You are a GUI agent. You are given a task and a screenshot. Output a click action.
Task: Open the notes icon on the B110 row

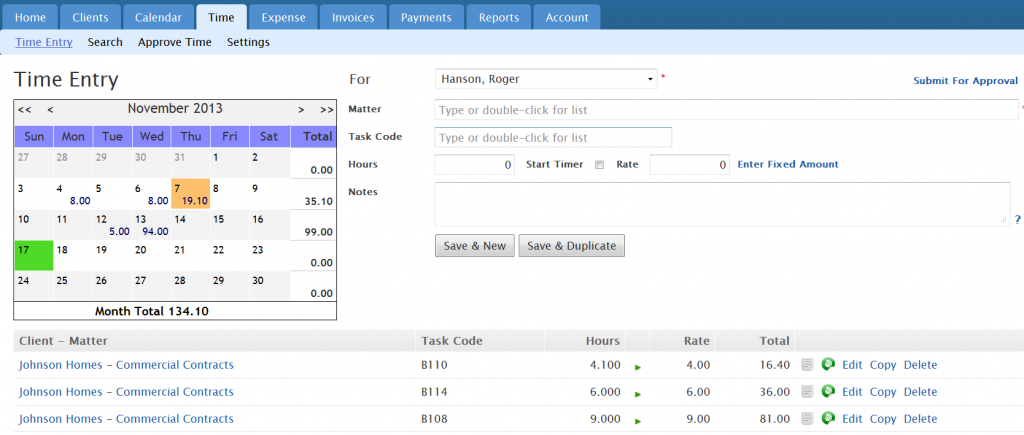[x=808, y=365]
